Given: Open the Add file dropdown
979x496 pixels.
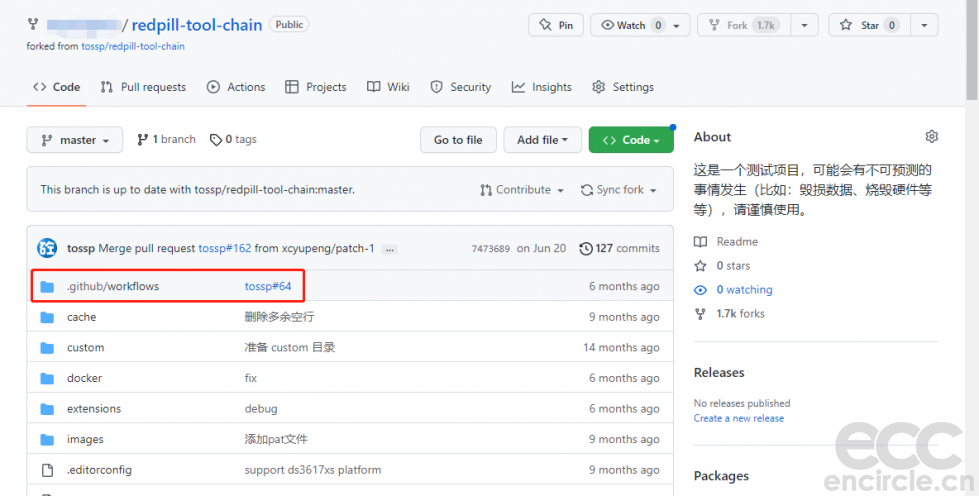Looking at the screenshot, I should click(x=543, y=140).
